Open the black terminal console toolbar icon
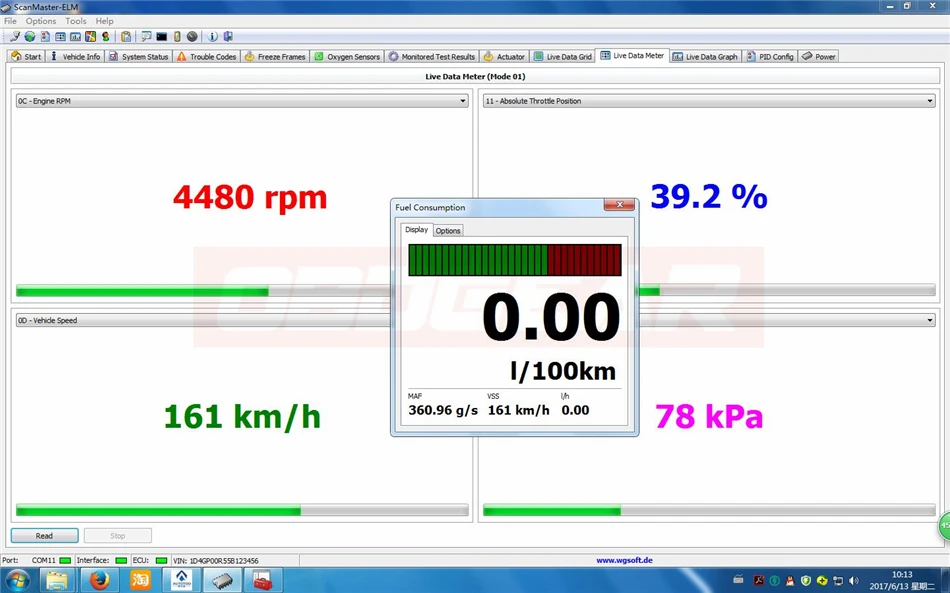 coord(161,37)
